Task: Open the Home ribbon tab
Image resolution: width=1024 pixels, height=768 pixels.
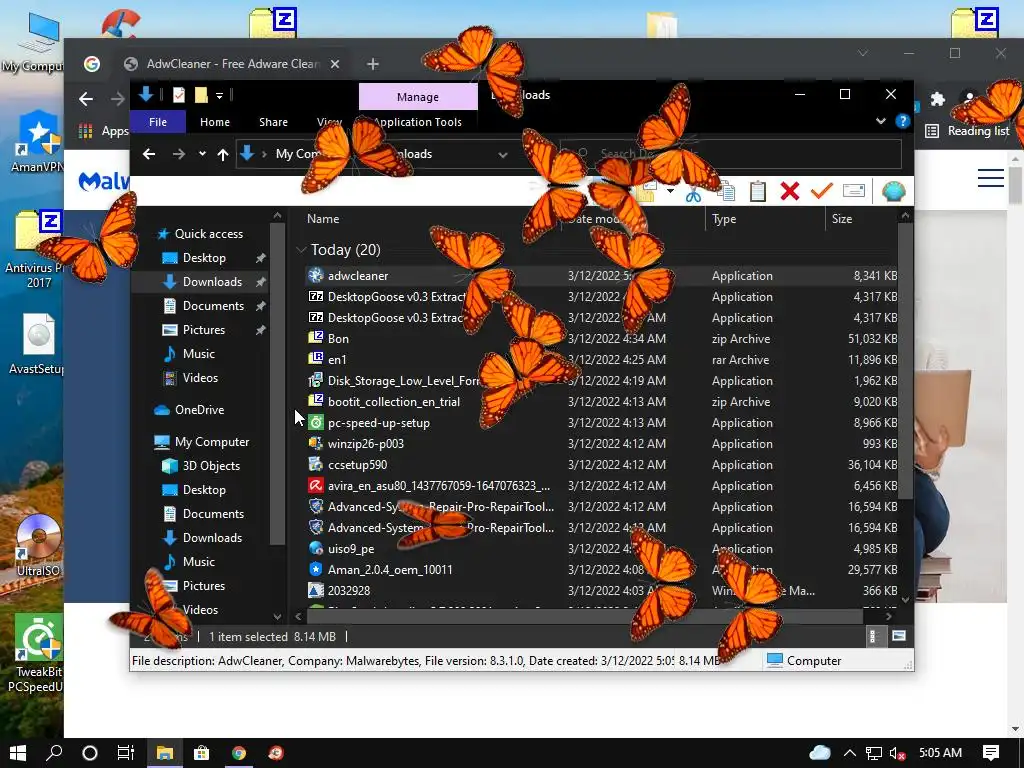Action: [215, 122]
